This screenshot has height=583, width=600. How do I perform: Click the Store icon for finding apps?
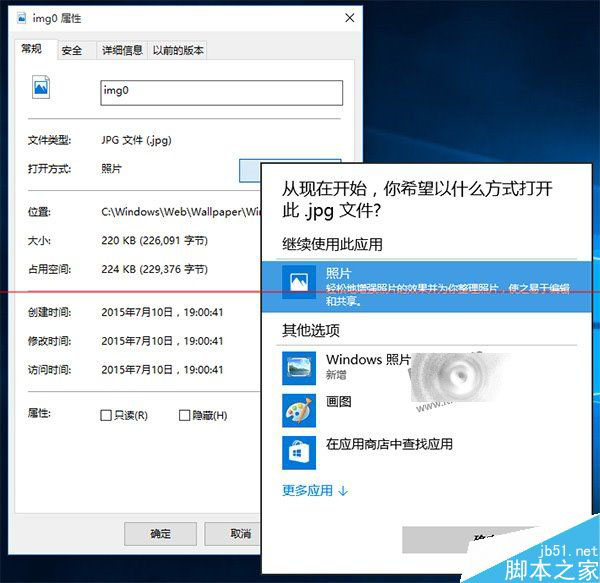coord(299,453)
